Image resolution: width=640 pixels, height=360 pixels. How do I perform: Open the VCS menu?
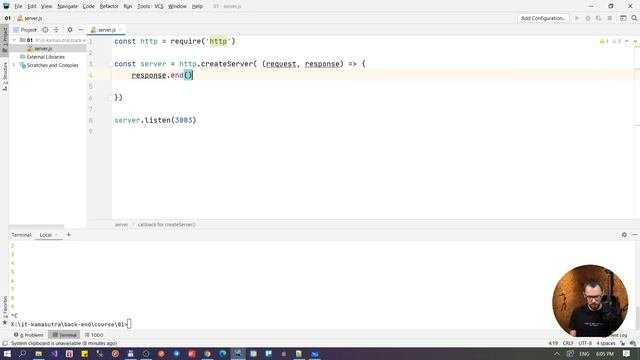pos(159,7)
